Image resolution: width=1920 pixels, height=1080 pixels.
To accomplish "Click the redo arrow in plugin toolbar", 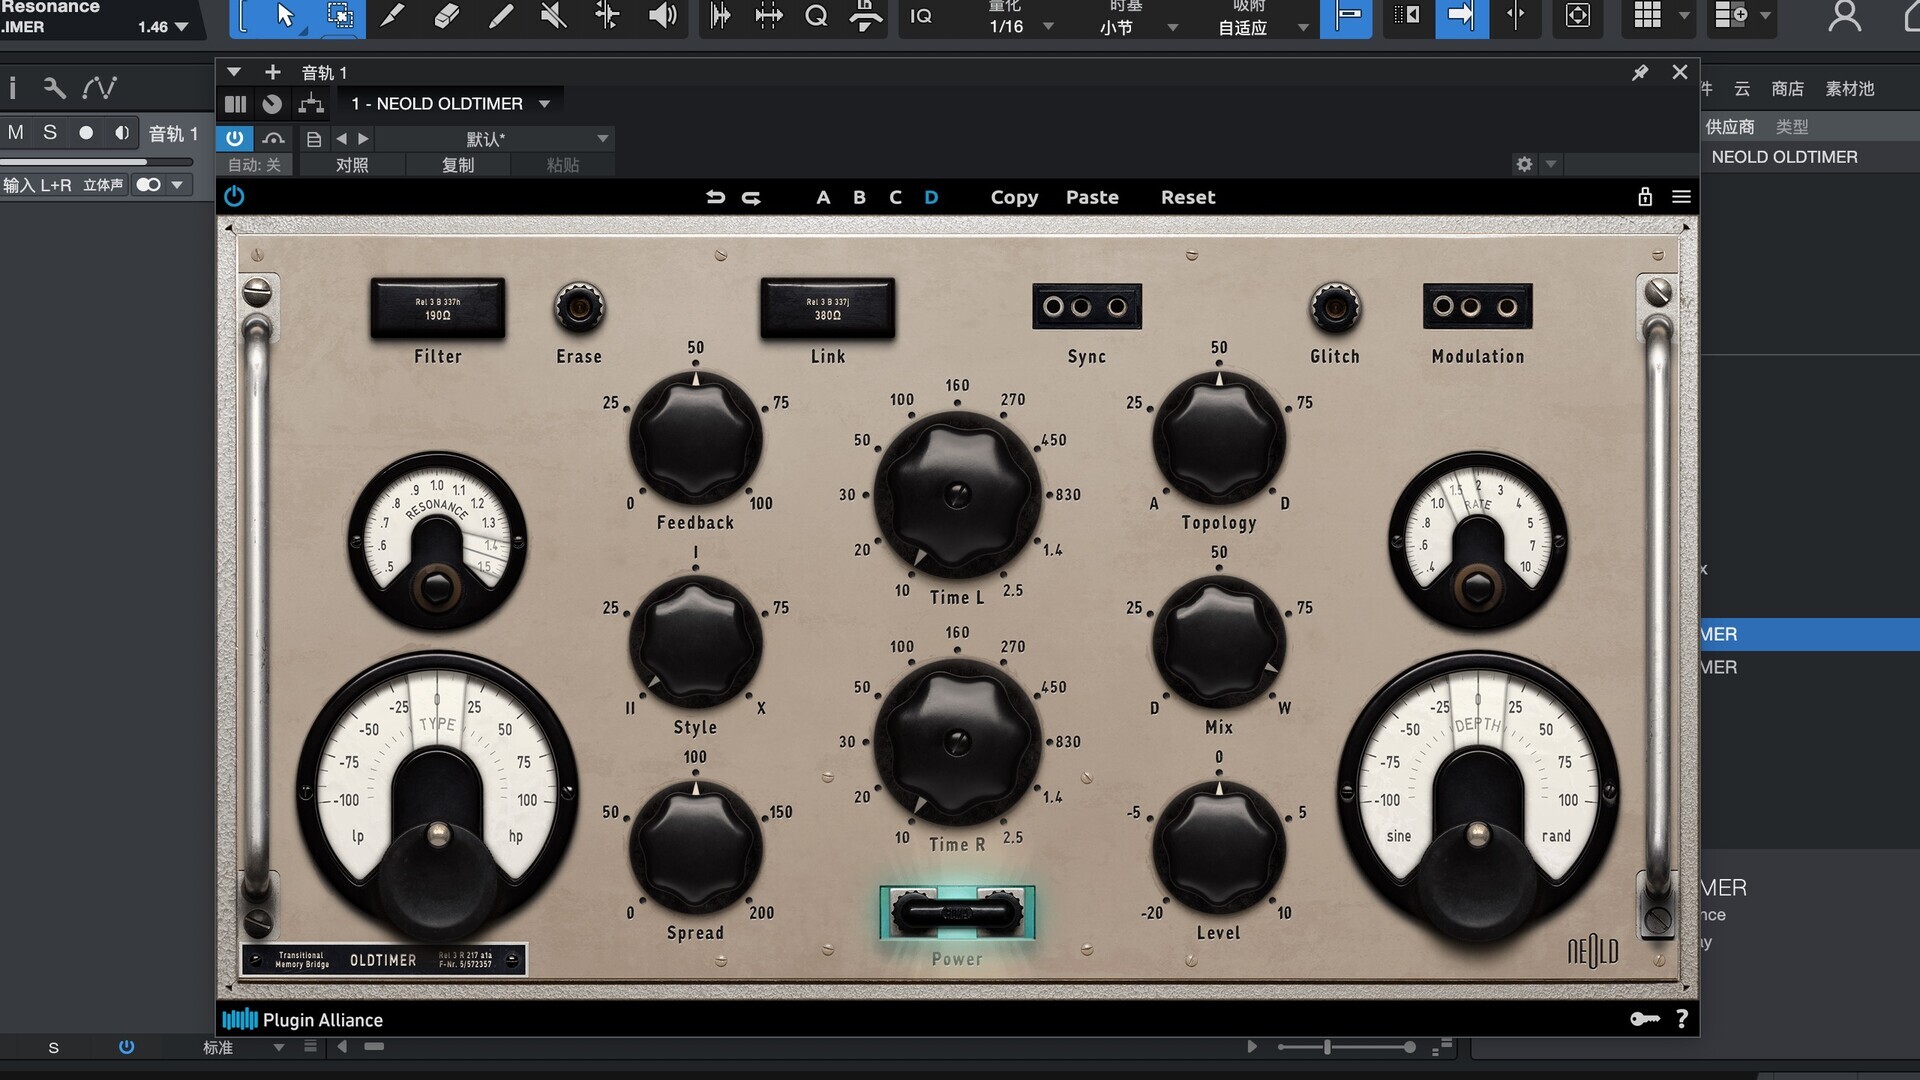I will coord(751,197).
